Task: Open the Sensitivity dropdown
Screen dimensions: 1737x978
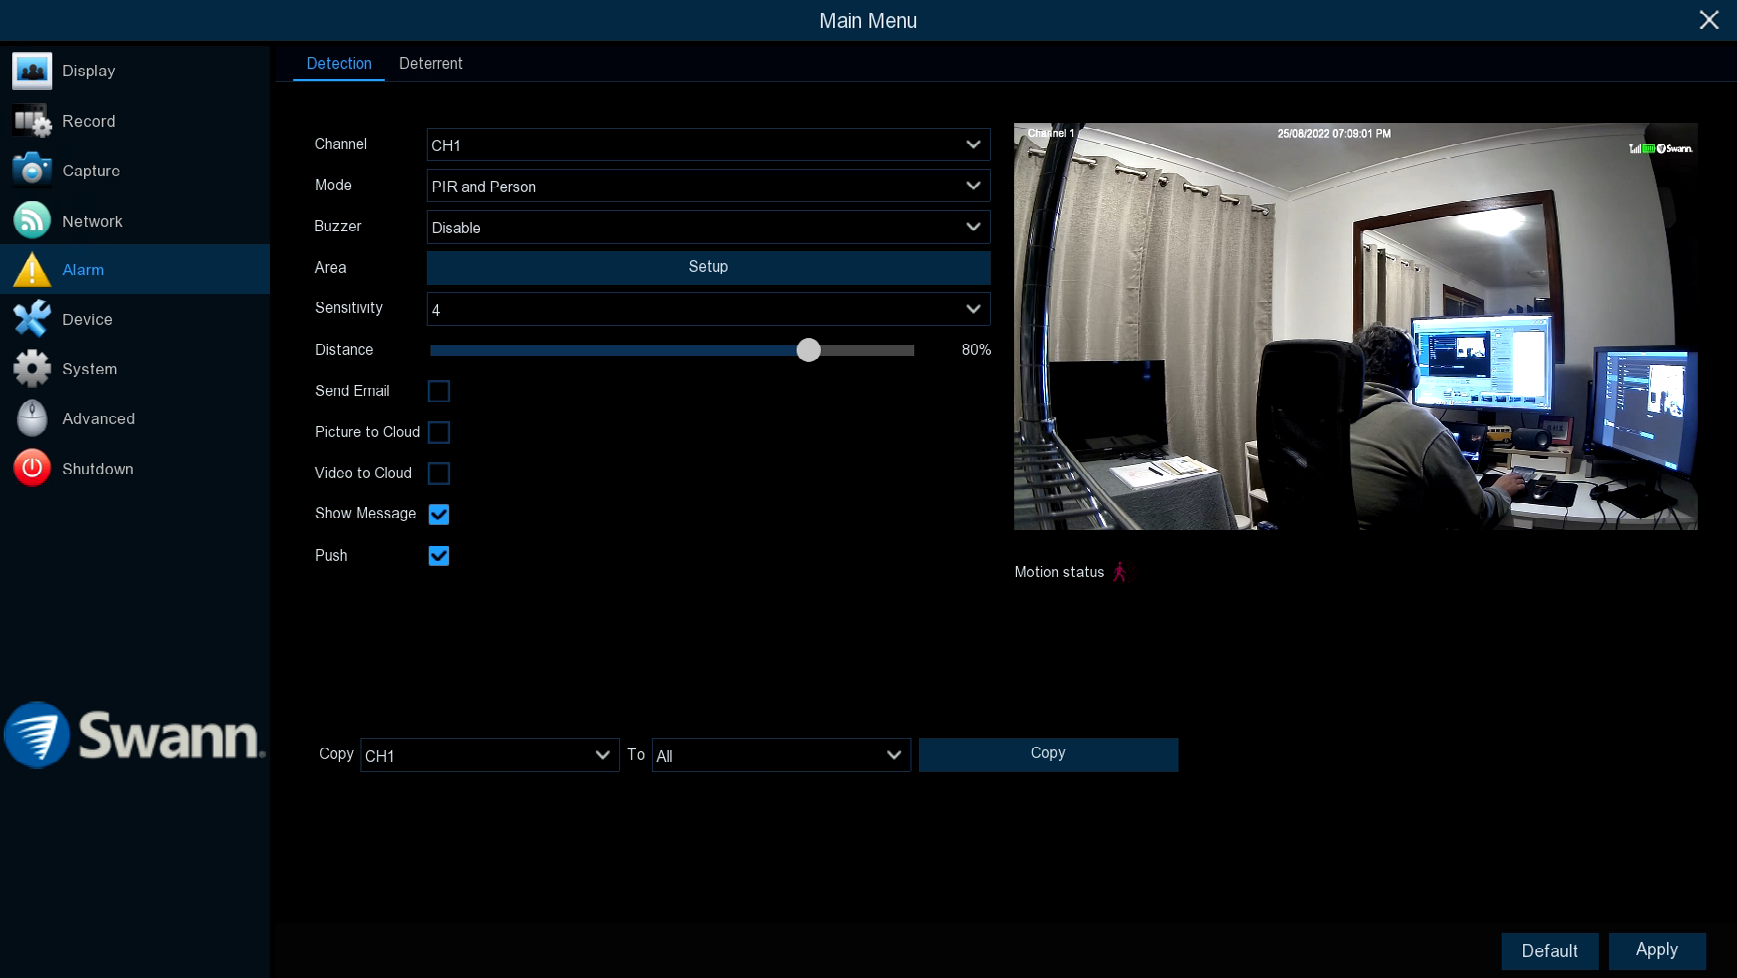Action: pyautogui.click(x=708, y=309)
